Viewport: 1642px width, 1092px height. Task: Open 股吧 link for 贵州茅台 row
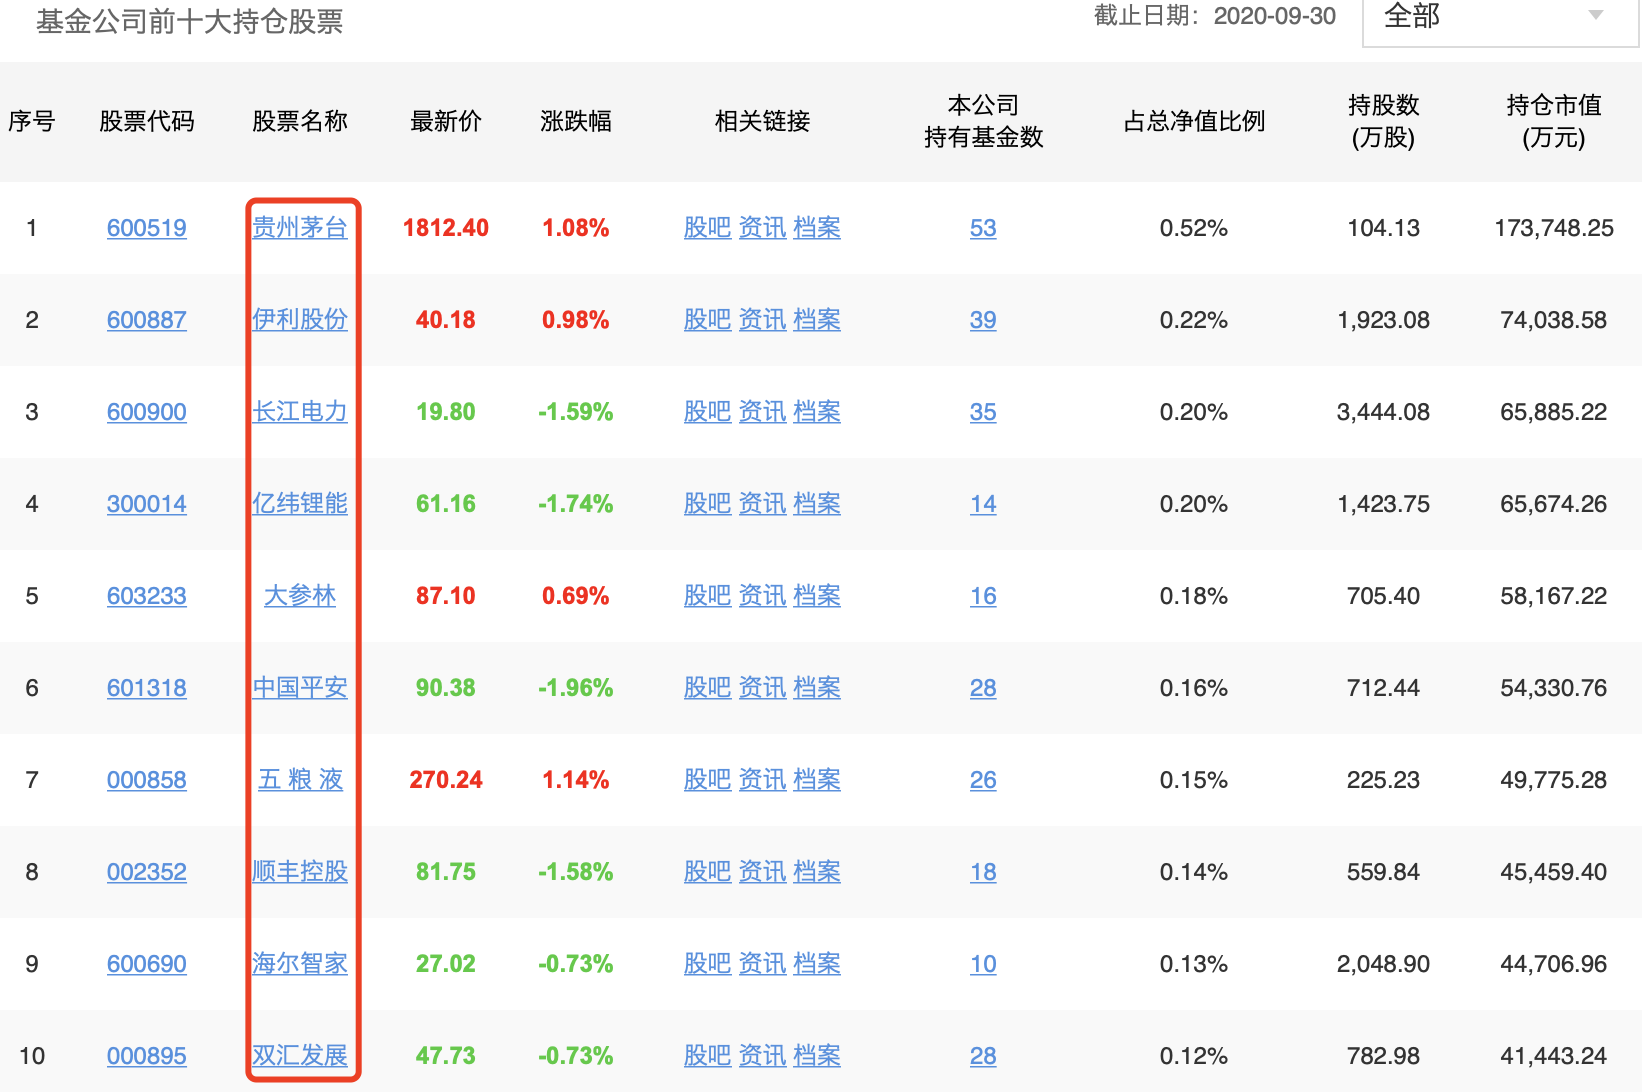tap(708, 228)
